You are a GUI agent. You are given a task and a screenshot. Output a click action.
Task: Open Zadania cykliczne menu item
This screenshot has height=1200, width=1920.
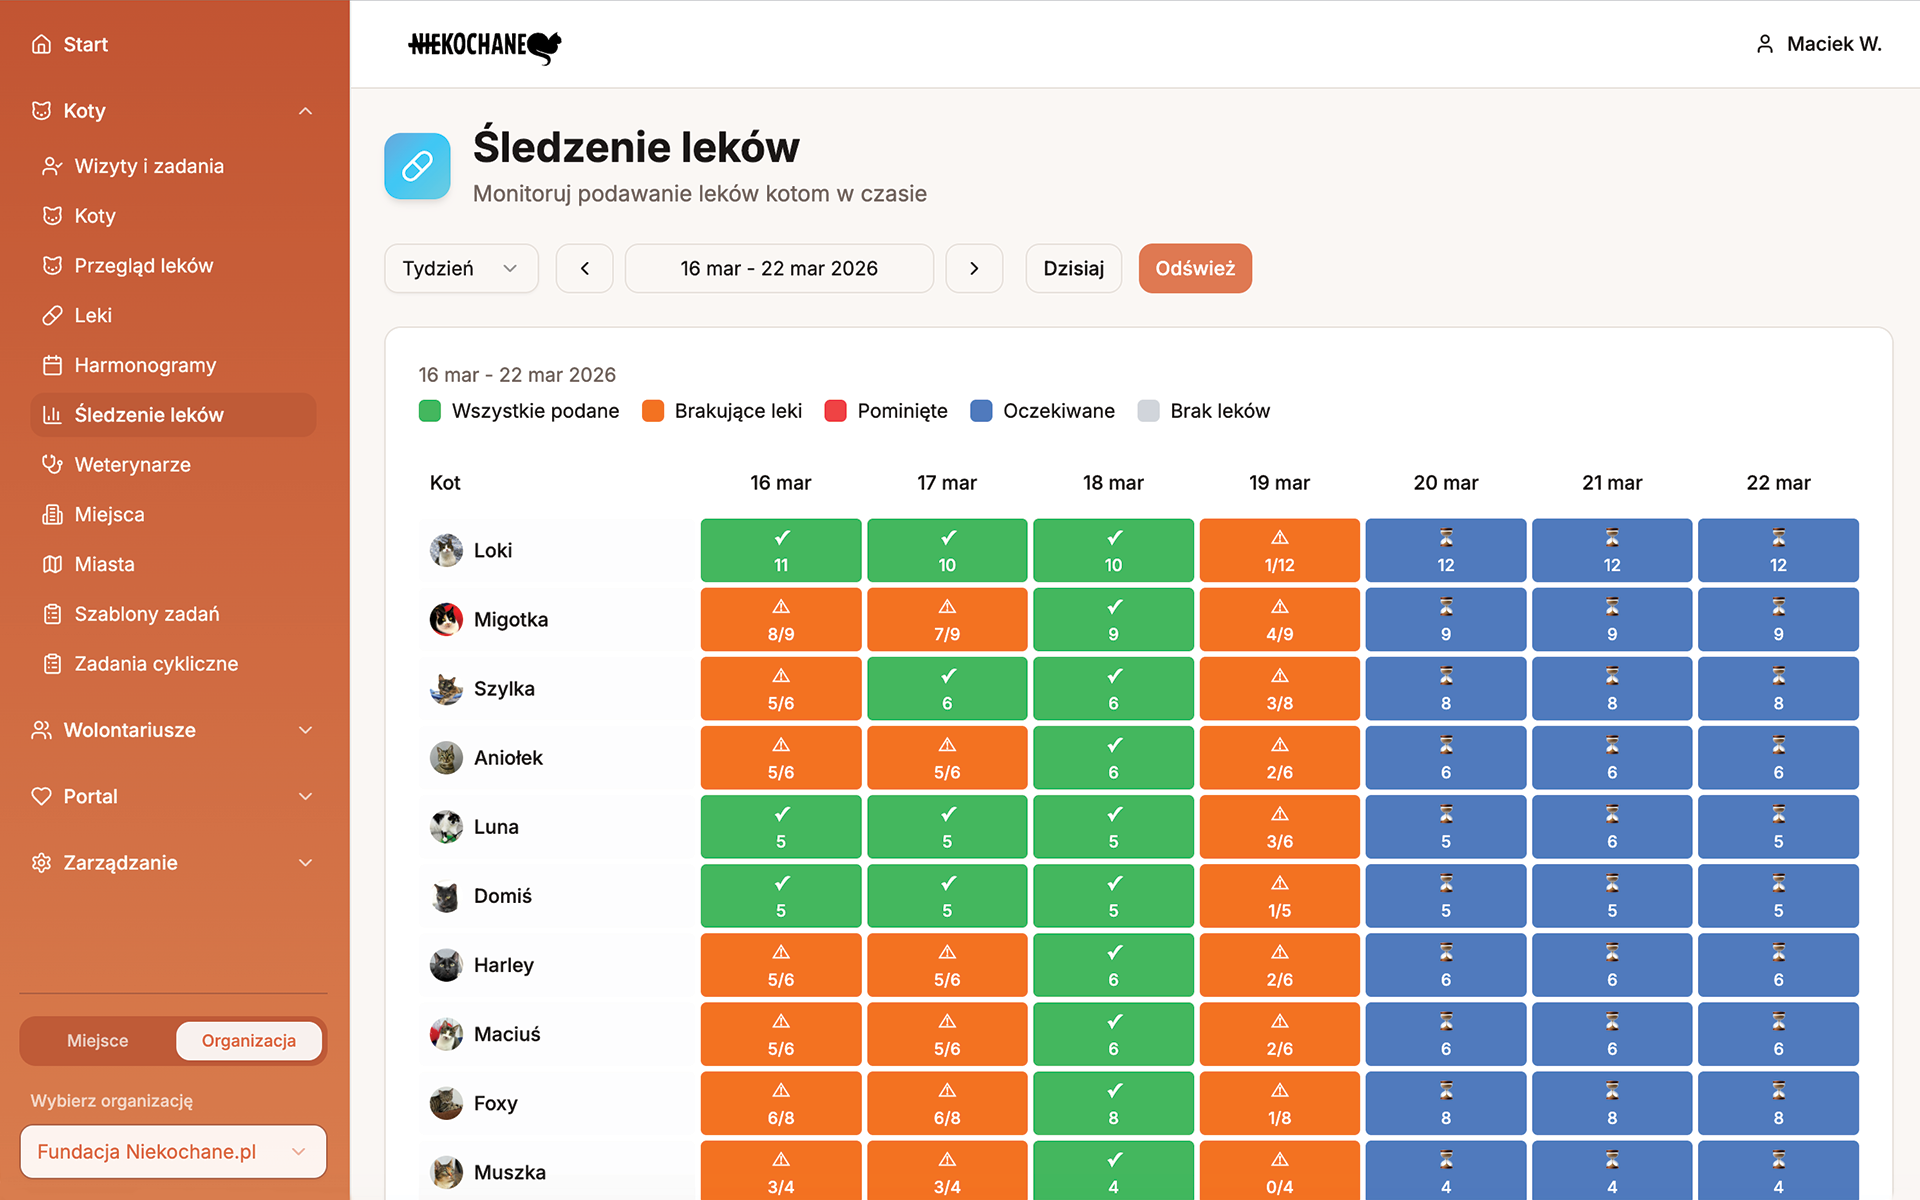click(x=156, y=664)
